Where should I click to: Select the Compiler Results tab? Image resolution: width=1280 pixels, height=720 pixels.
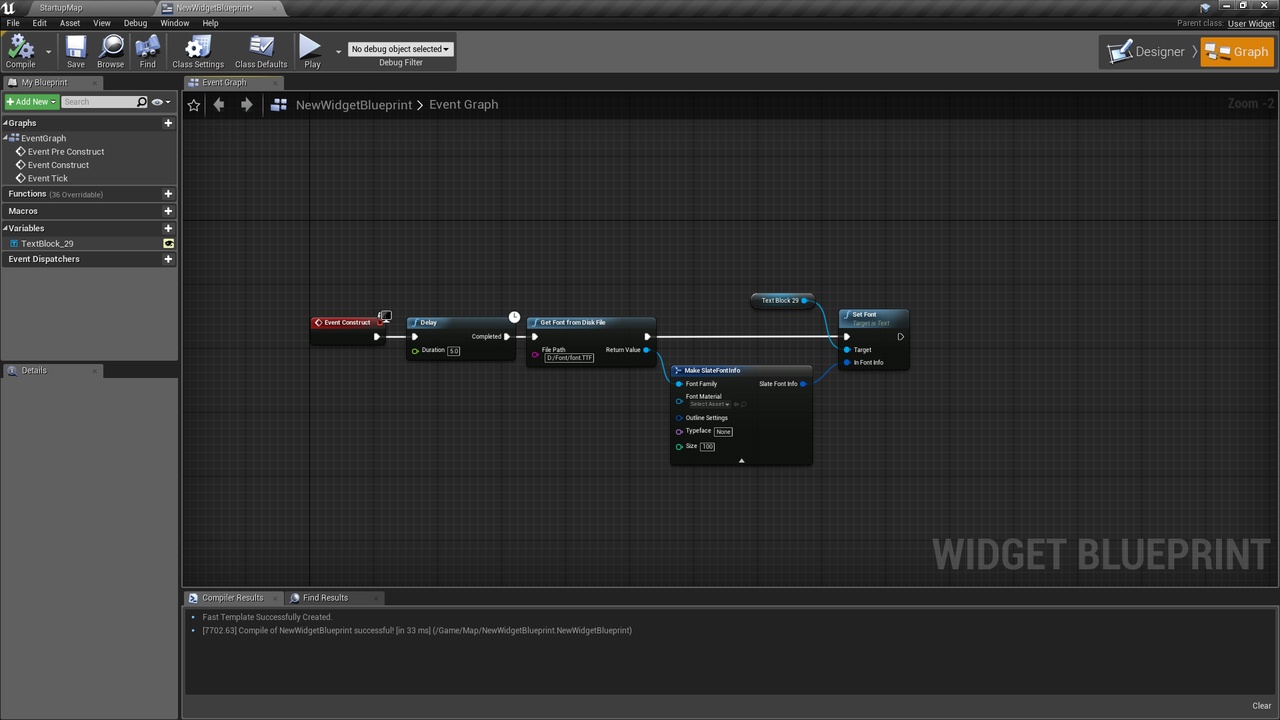(x=233, y=598)
